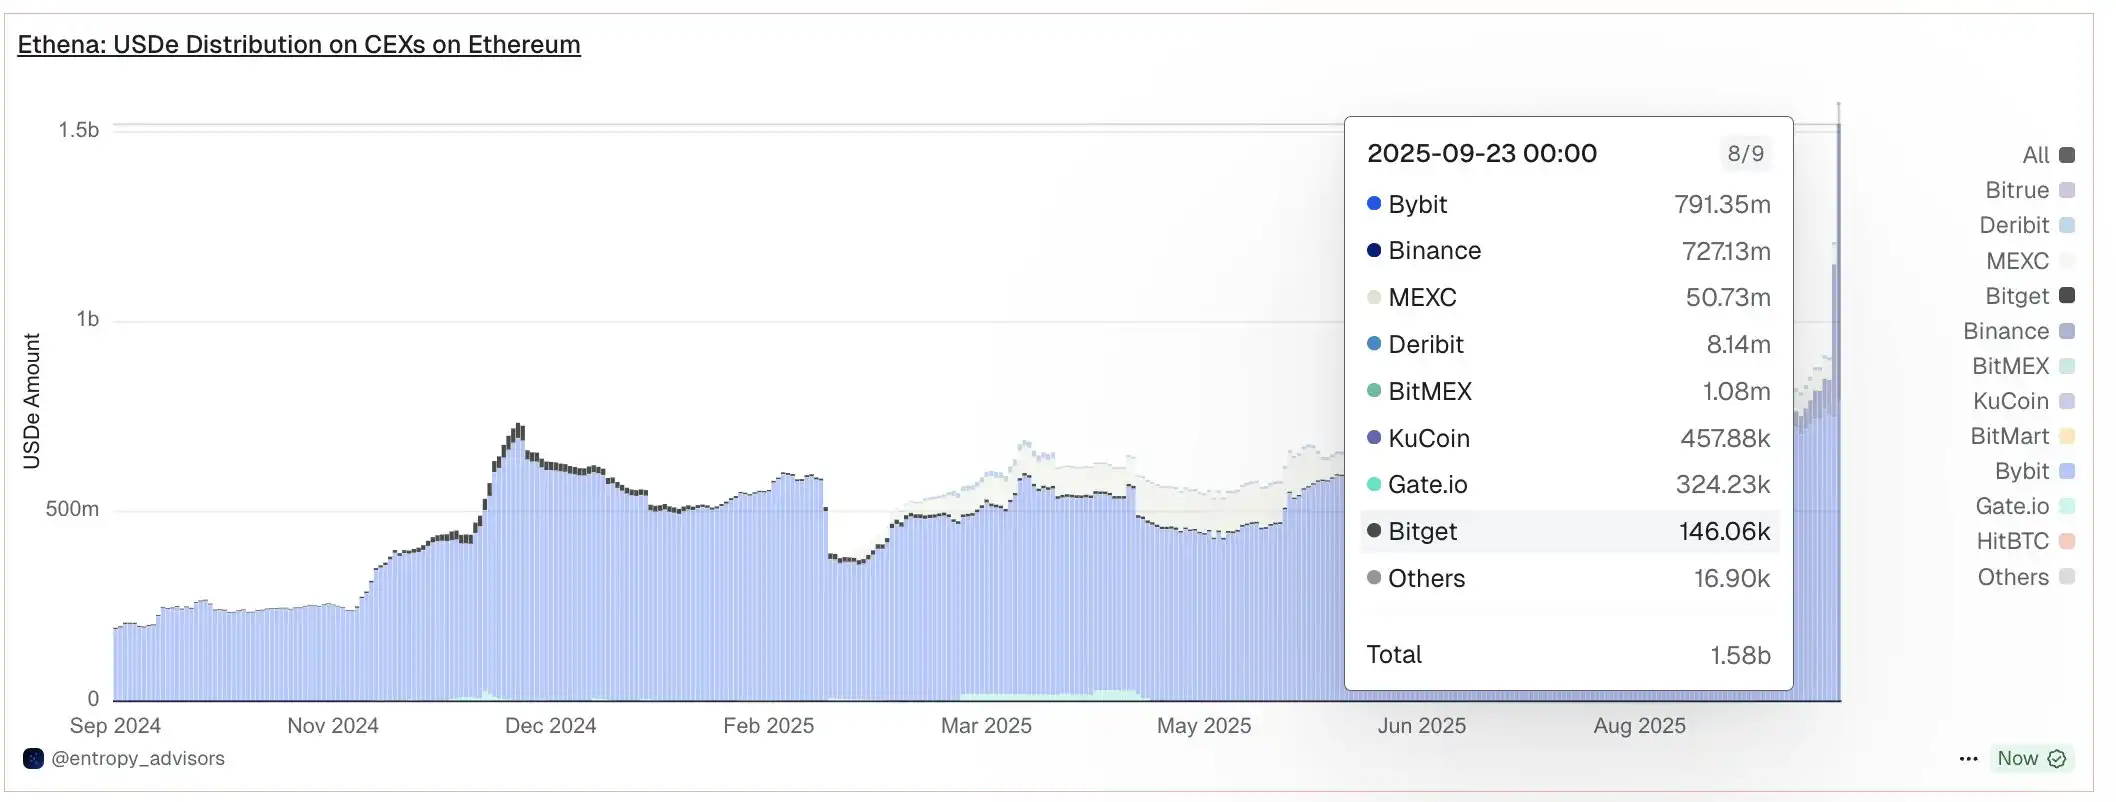The image size is (2116, 802).
Task: Click the checkmark icon beside Now
Action: pyautogui.click(x=2057, y=758)
